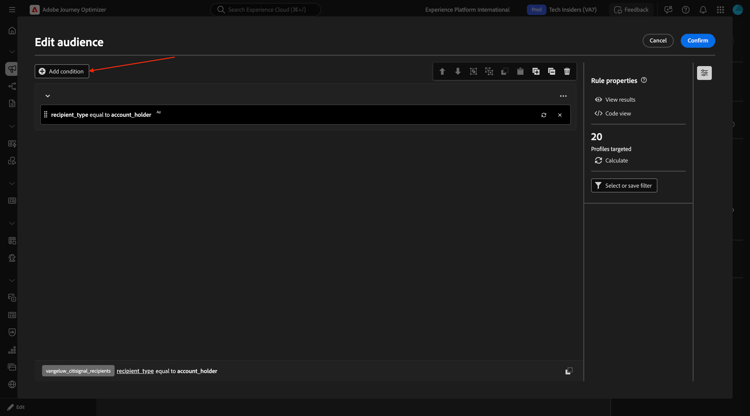This screenshot has height=416, width=750.
Task: Confirm the audience edit
Action: coord(697,41)
